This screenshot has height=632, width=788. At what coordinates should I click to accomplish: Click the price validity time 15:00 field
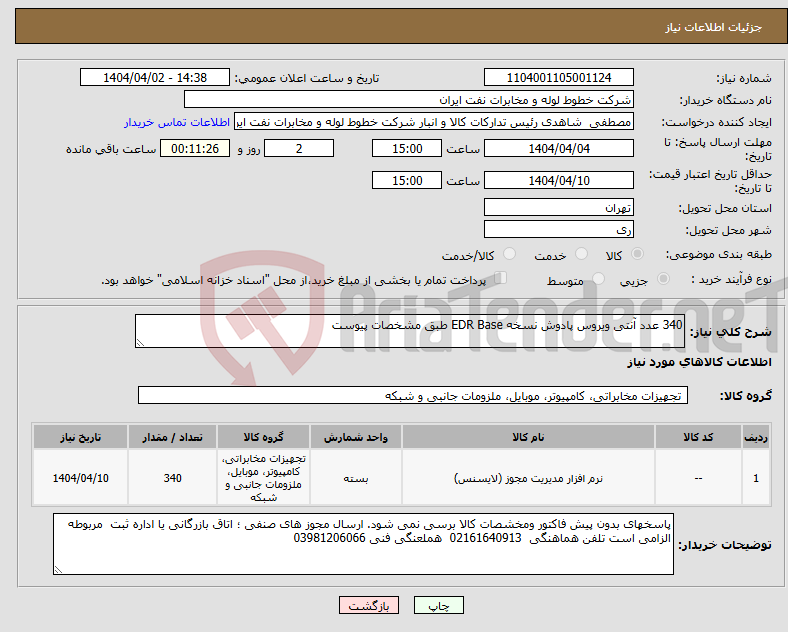tap(407, 180)
